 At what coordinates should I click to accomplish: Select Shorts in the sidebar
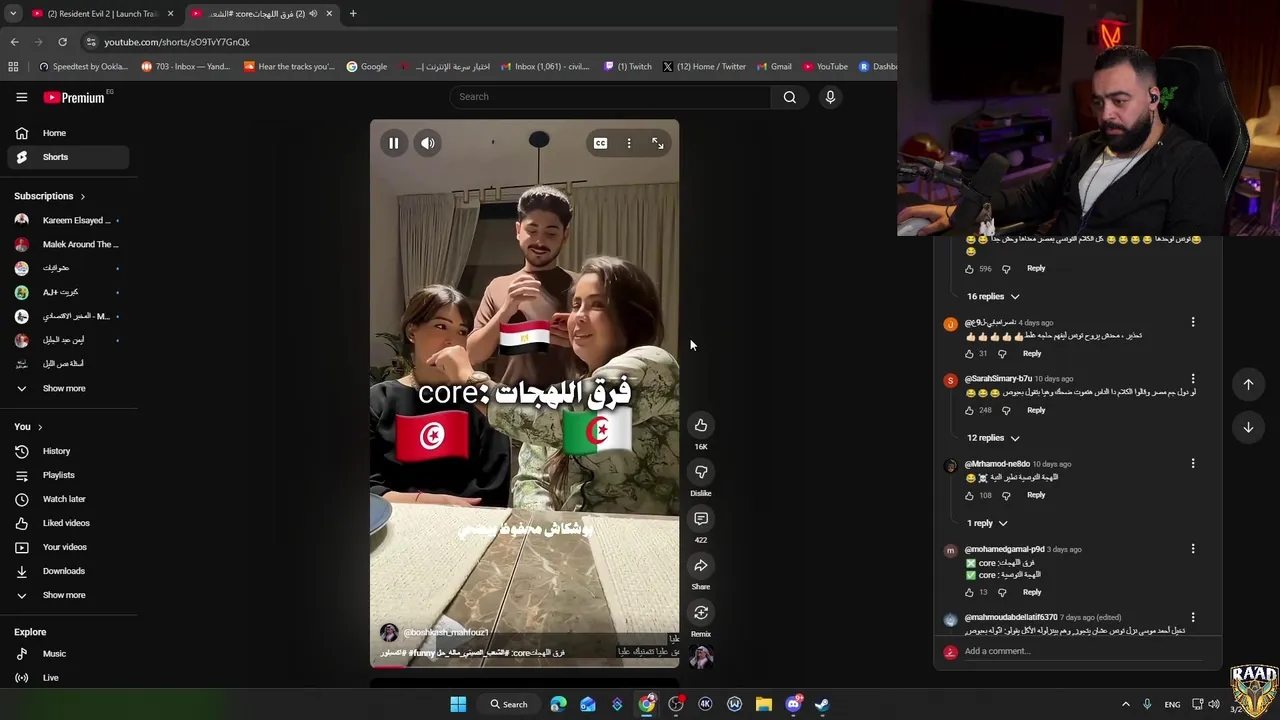(x=69, y=157)
